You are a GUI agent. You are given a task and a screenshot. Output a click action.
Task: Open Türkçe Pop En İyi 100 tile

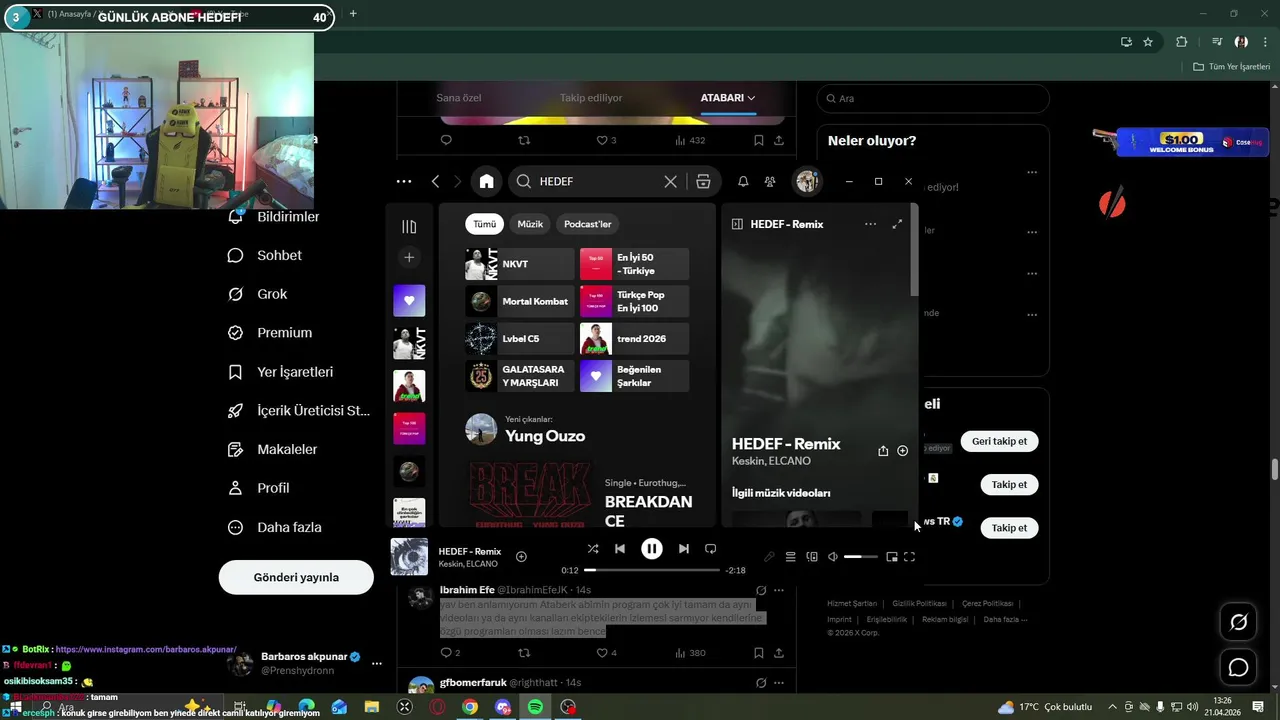[x=634, y=301]
